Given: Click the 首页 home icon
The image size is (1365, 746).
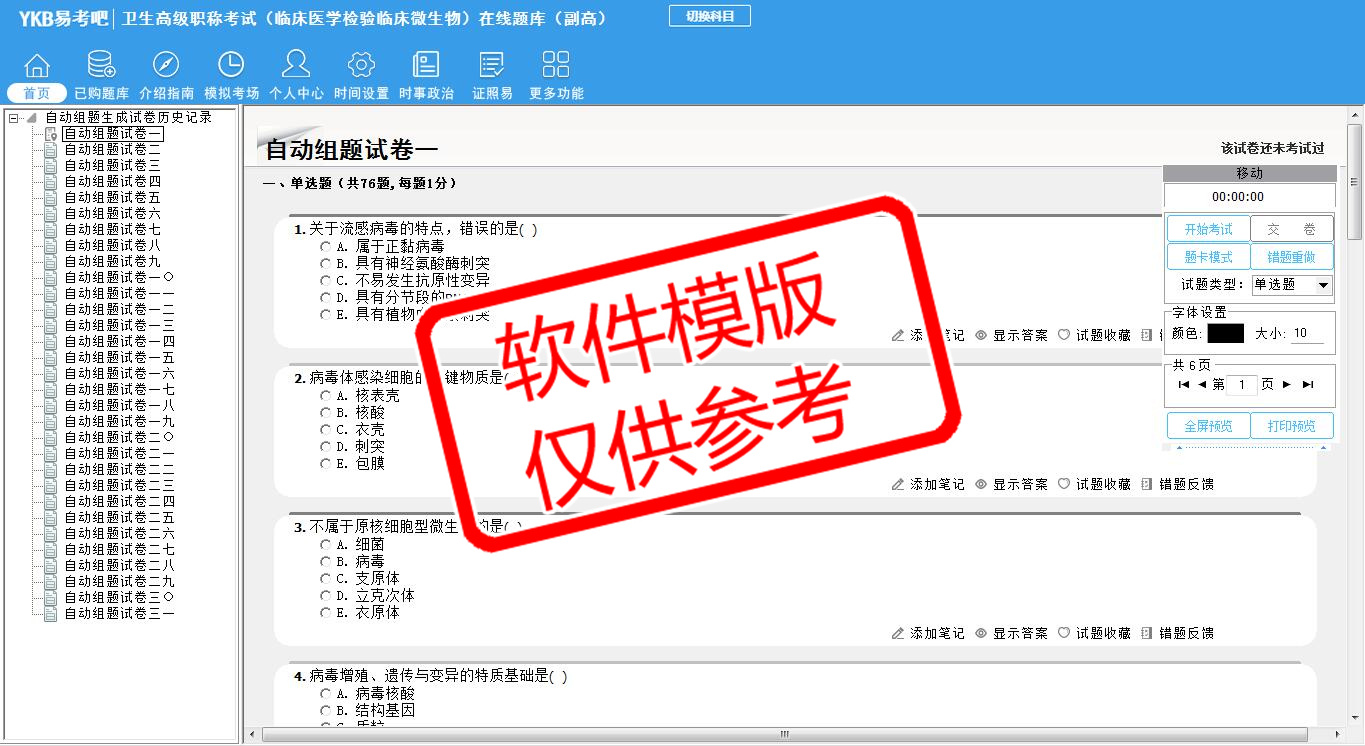Looking at the screenshot, I should [37, 66].
